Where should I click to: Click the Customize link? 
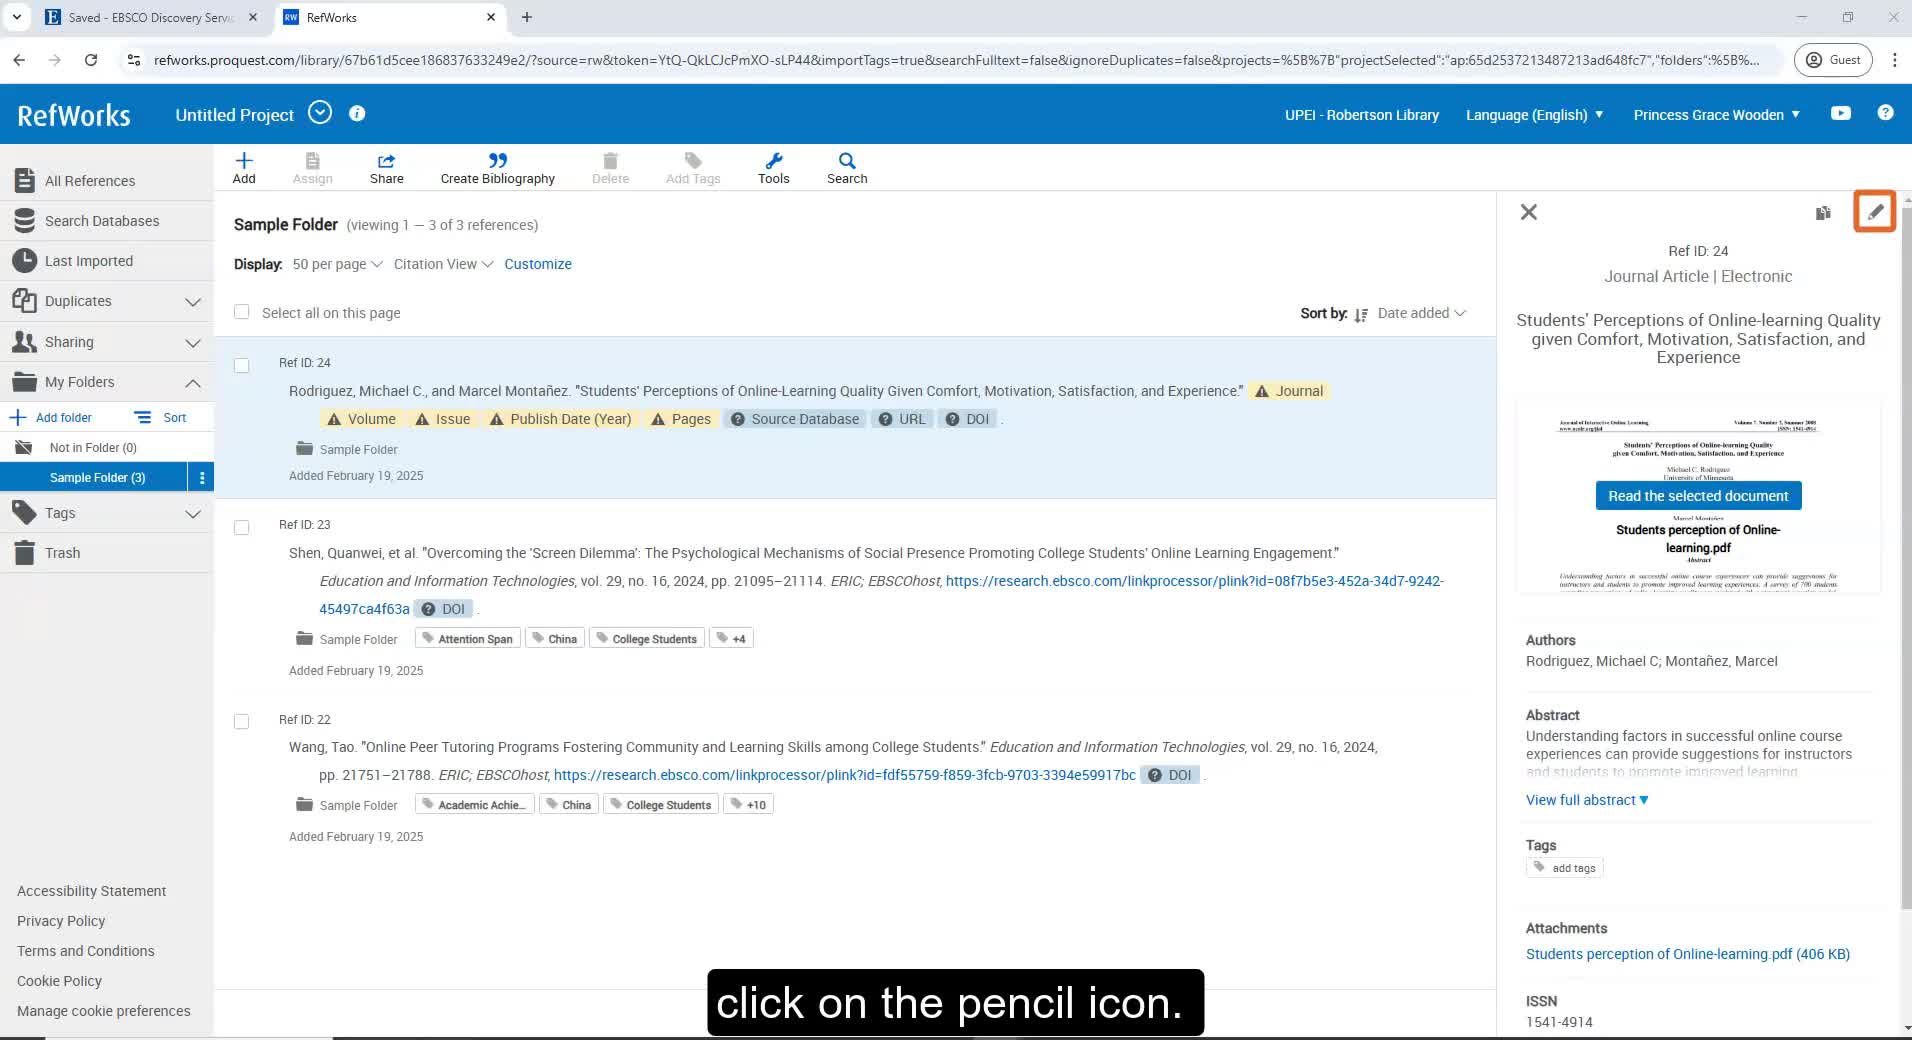point(537,264)
